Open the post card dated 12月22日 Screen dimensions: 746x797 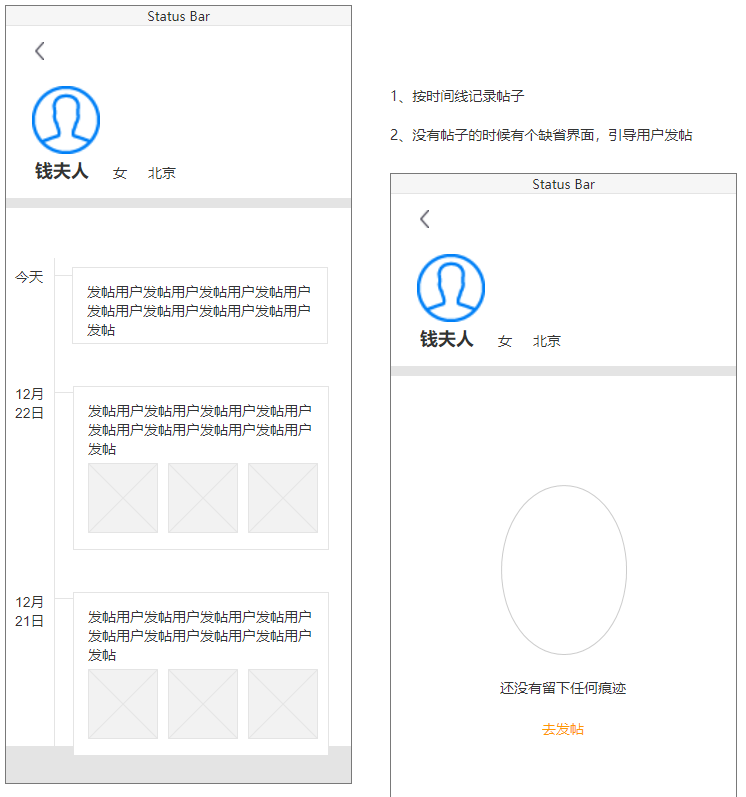click(x=201, y=468)
